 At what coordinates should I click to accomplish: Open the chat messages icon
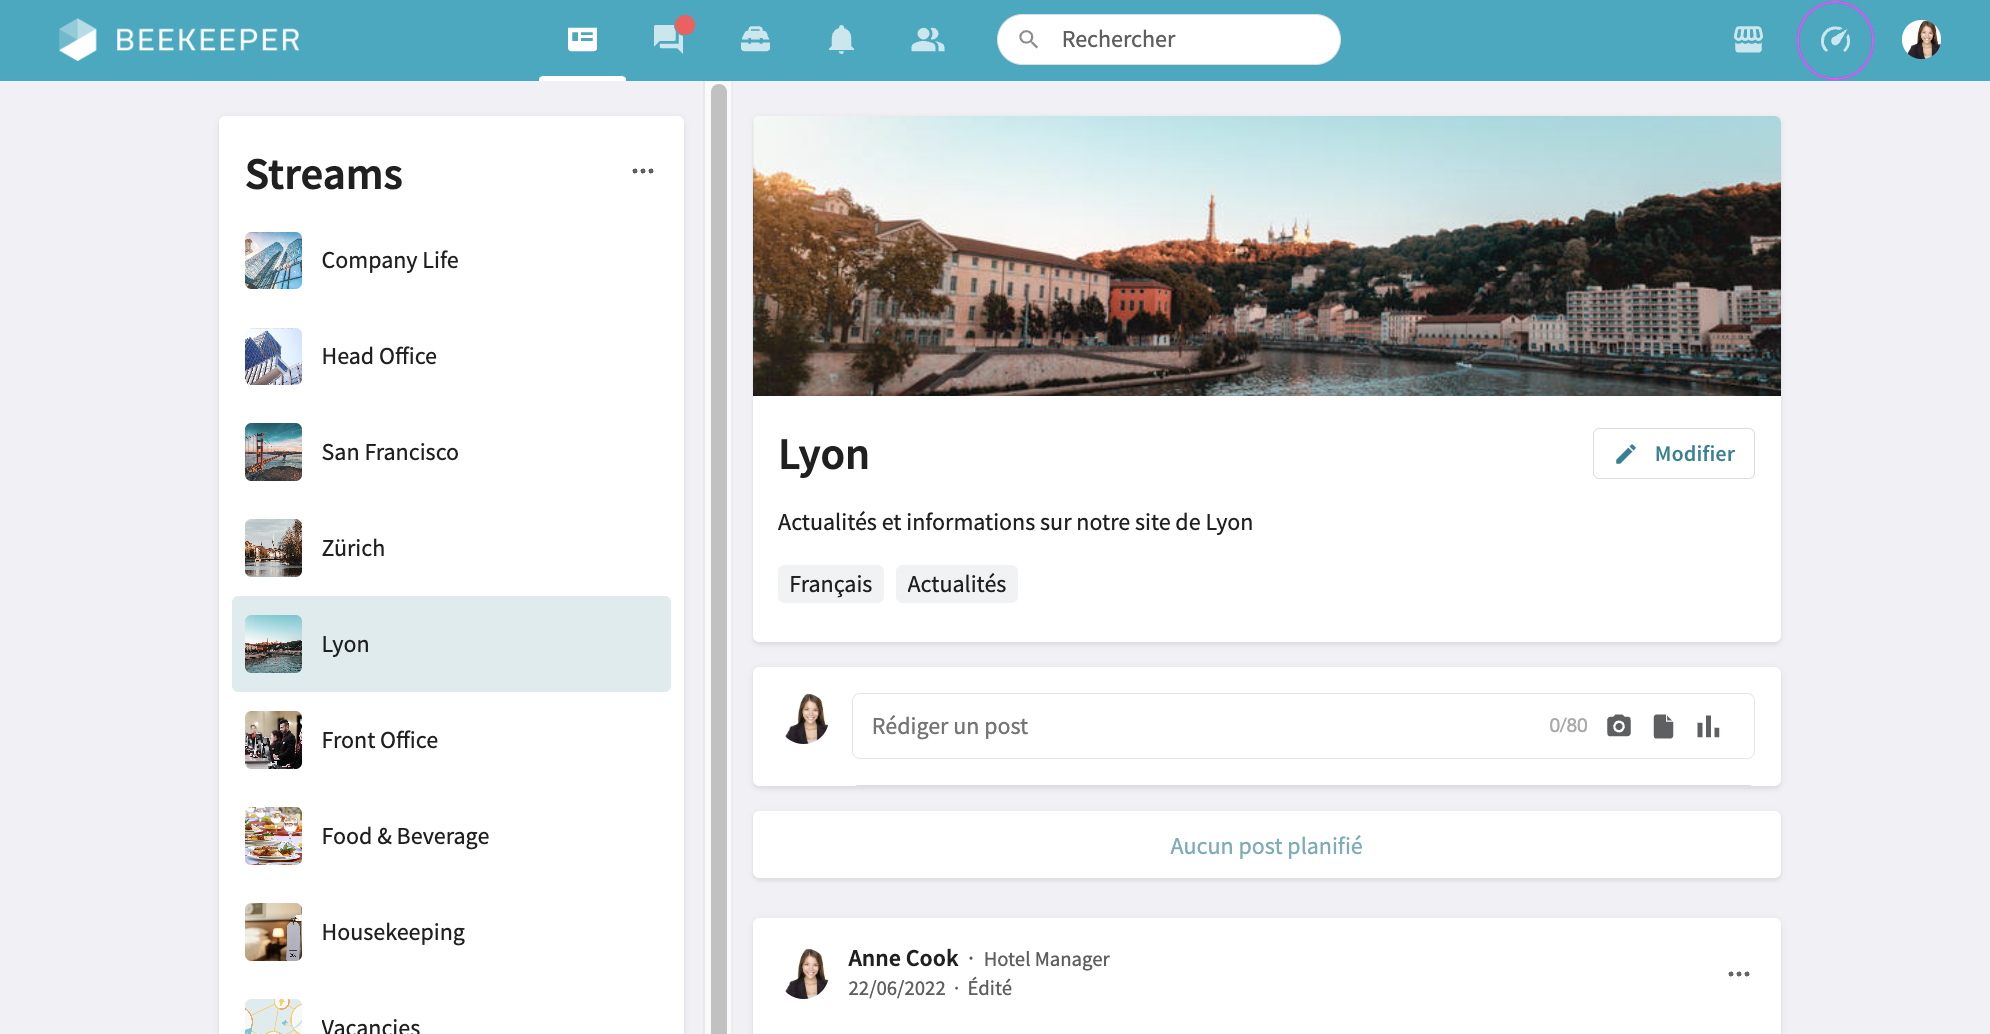(x=669, y=39)
